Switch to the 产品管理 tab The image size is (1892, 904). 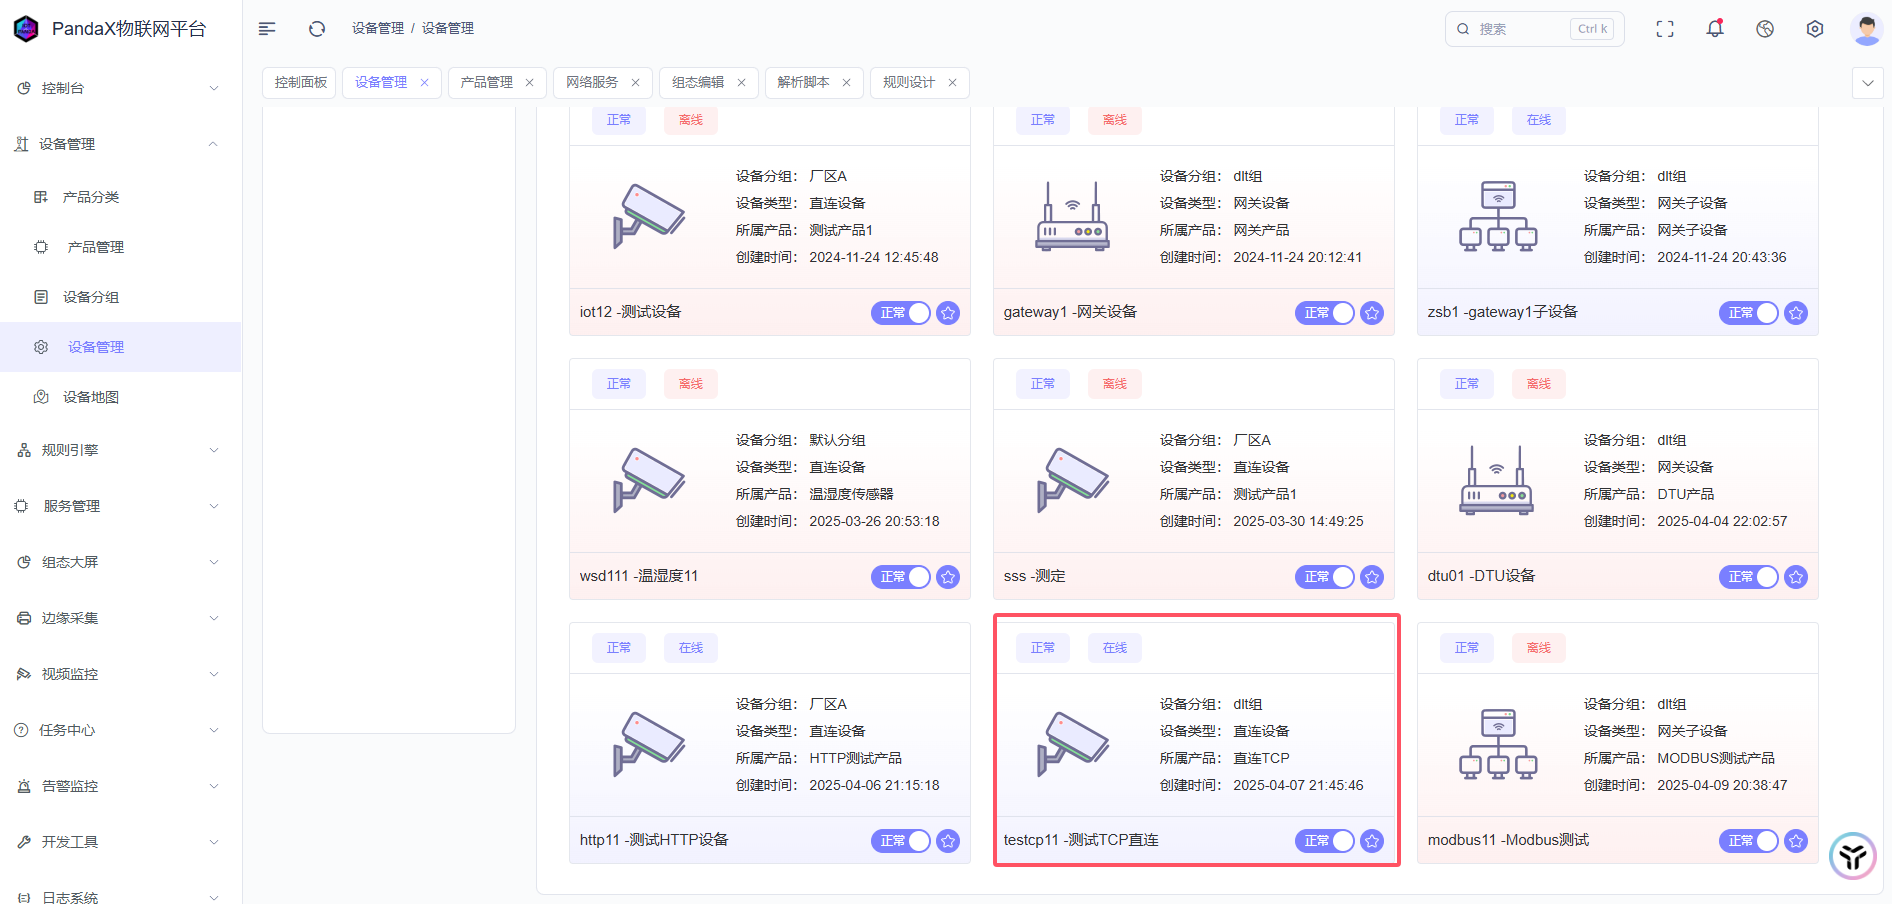[487, 83]
